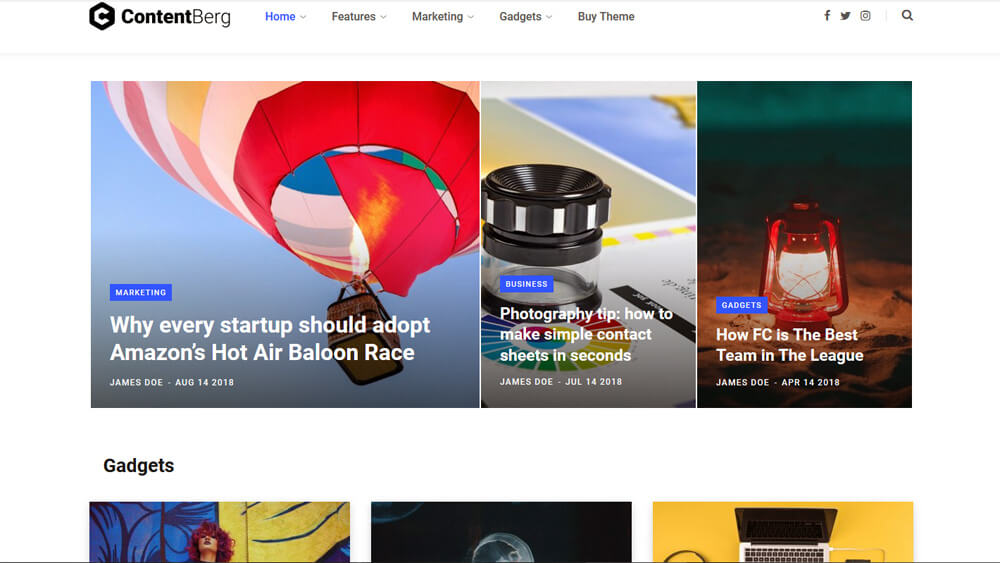Click the GADGETS tag on lantern post
1000x563 pixels.
pos(741,305)
